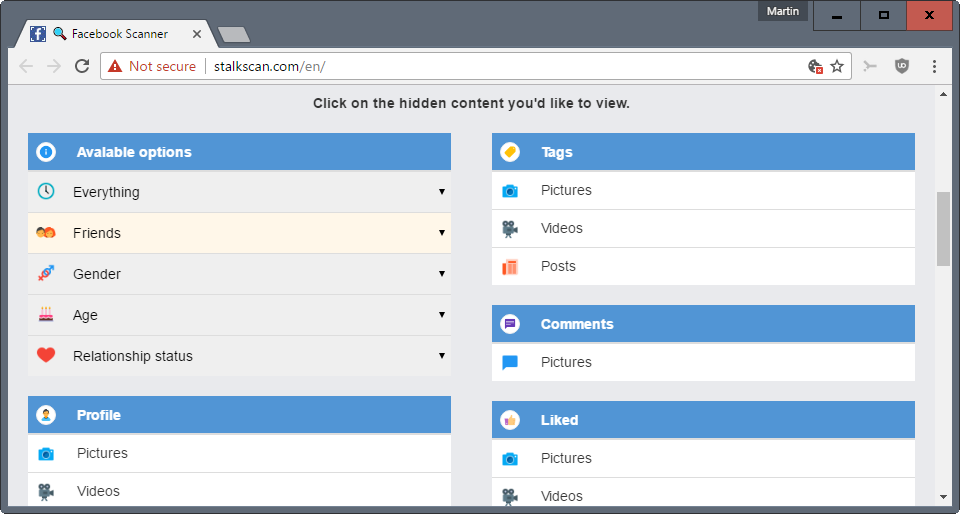
Task: Bookmark this page with the star icon
Action: click(837, 66)
